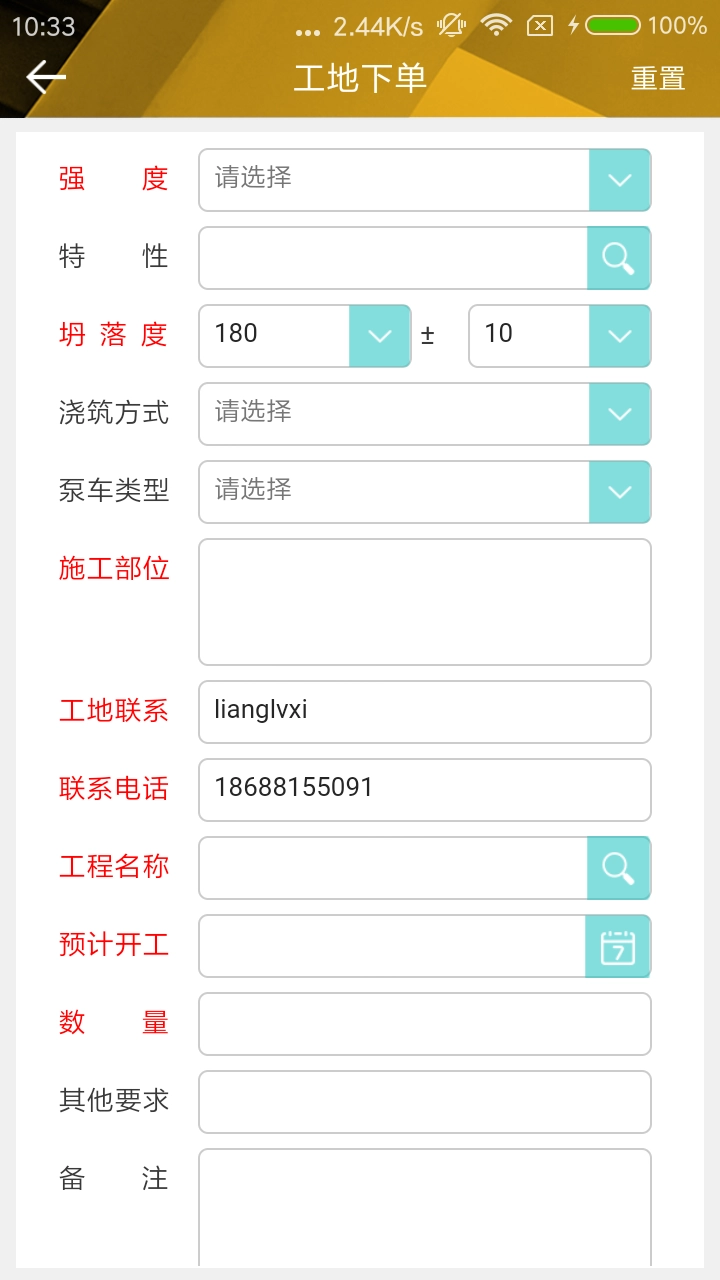Open the 坍落度 180 value dropdown
The height and width of the screenshot is (1280, 720).
[x=379, y=336]
